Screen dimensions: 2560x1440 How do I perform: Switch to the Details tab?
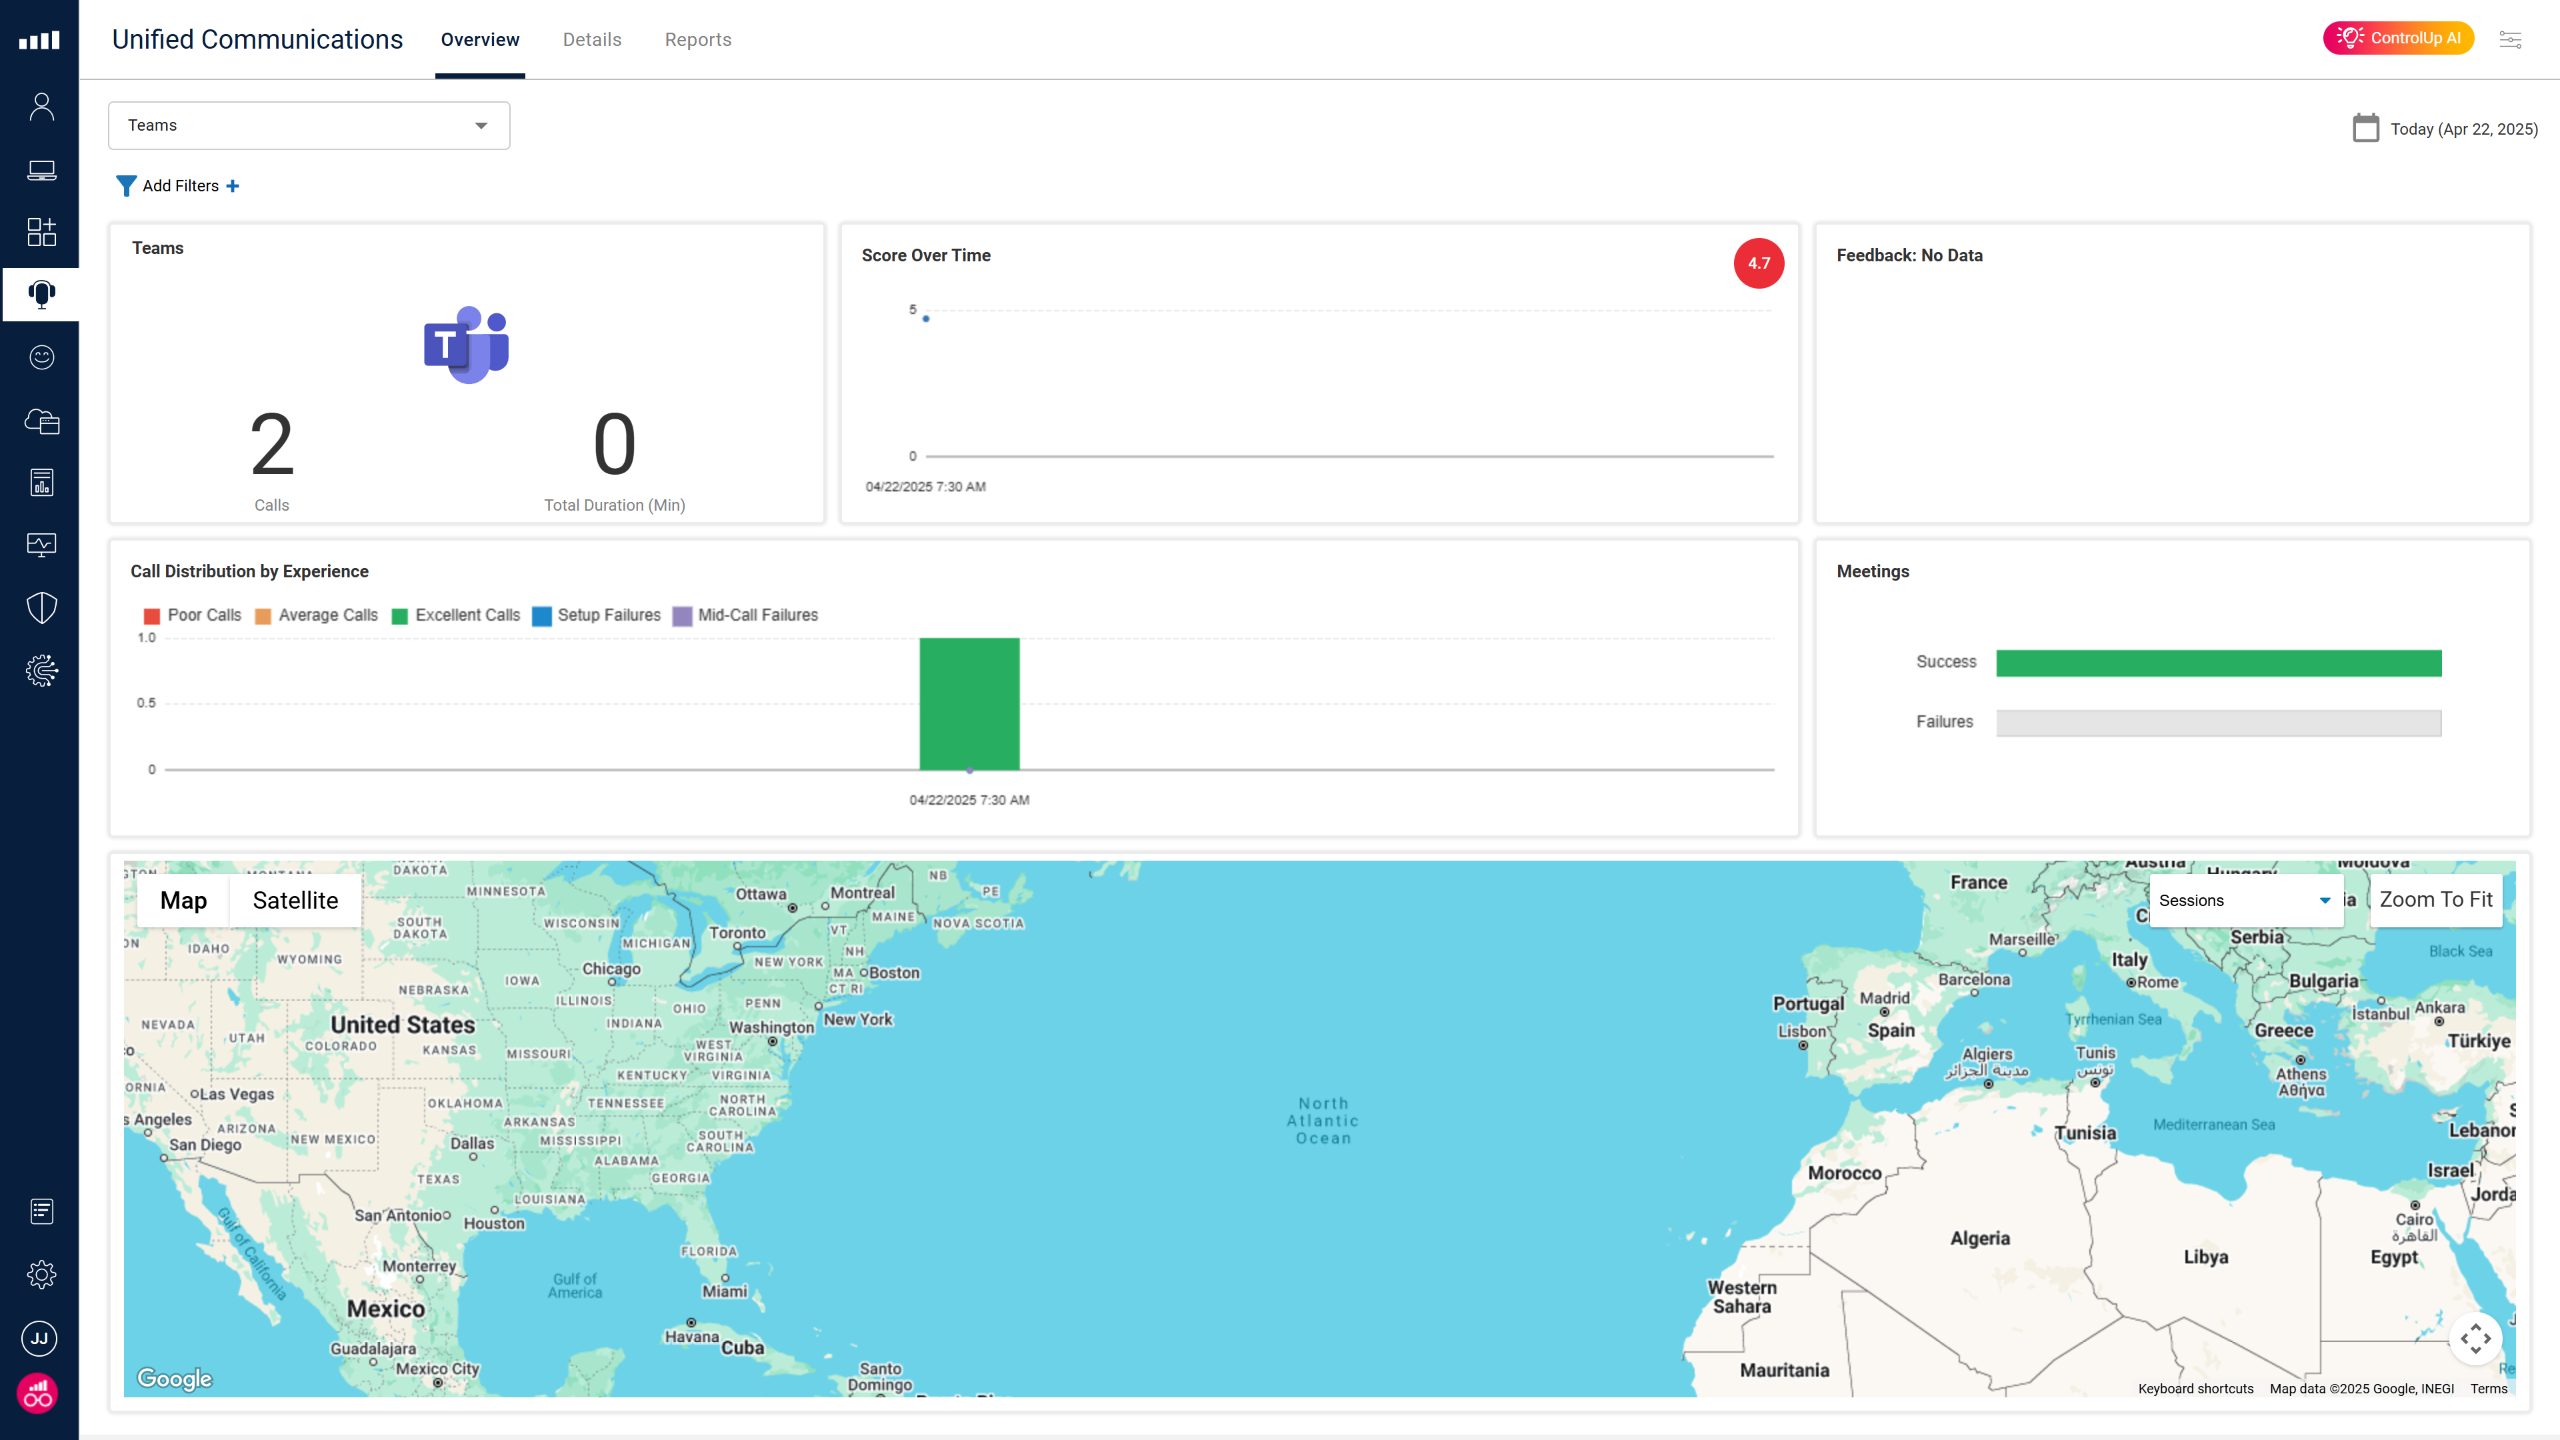(x=591, y=39)
